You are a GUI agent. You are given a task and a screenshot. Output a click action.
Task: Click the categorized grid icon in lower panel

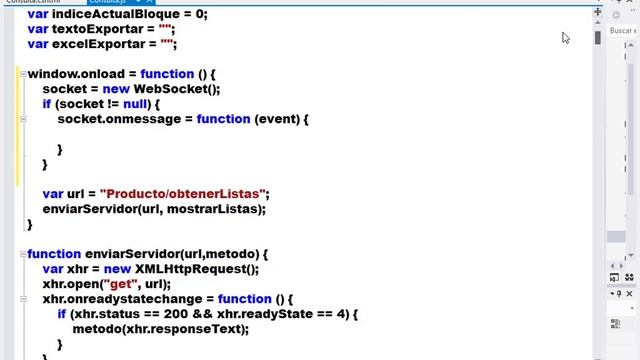tap(616, 324)
